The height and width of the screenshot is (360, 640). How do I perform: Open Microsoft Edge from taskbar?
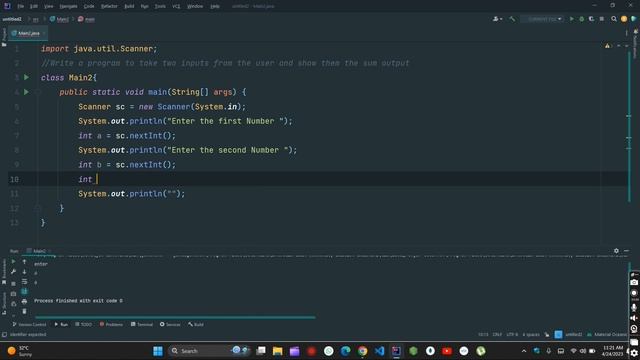coord(345,351)
